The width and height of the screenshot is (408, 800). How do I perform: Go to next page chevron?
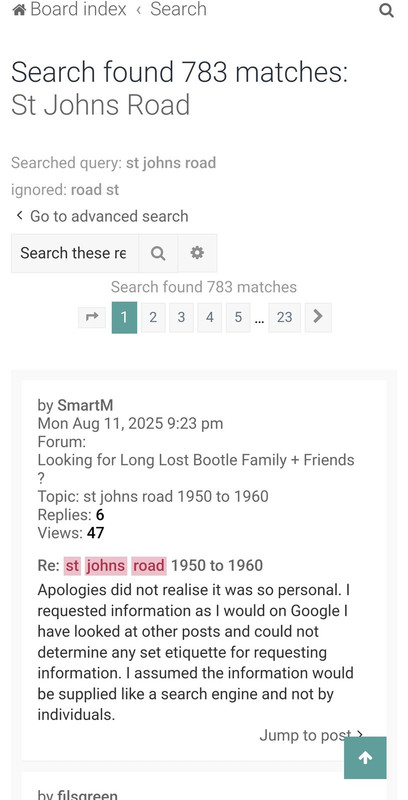tap(318, 317)
